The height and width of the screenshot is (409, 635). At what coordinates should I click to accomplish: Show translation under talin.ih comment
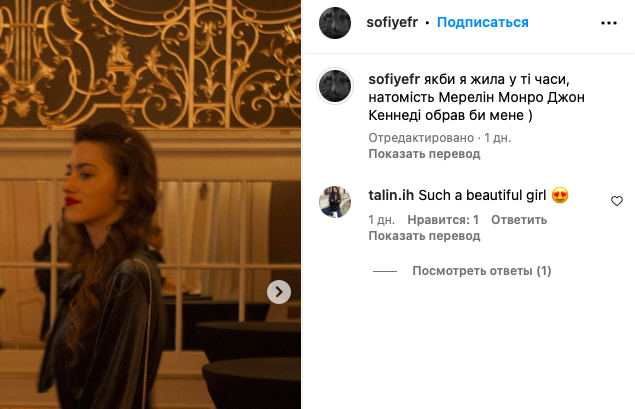point(424,236)
